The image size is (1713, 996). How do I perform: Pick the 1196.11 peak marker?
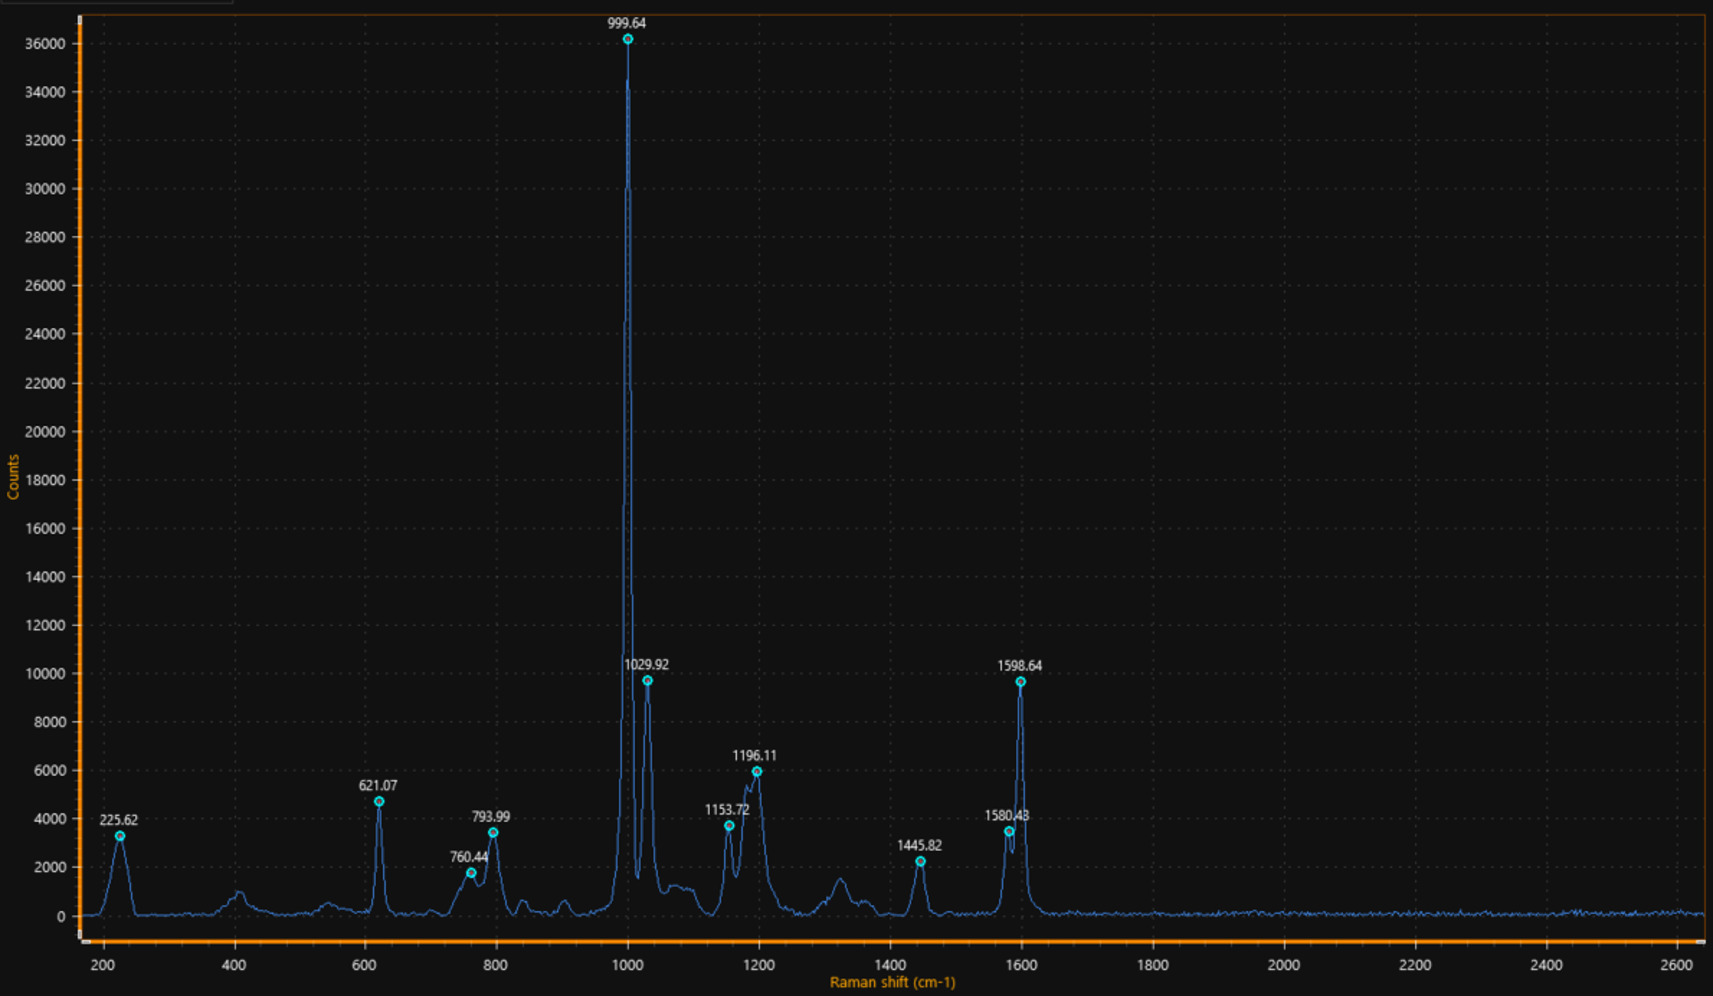(x=757, y=772)
